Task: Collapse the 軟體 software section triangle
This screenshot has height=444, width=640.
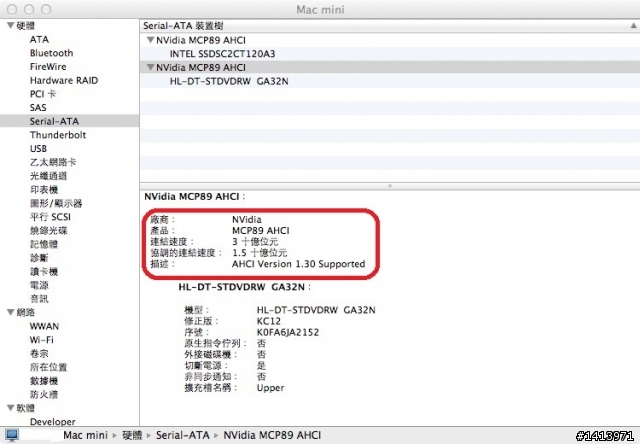Action: coord(11,408)
